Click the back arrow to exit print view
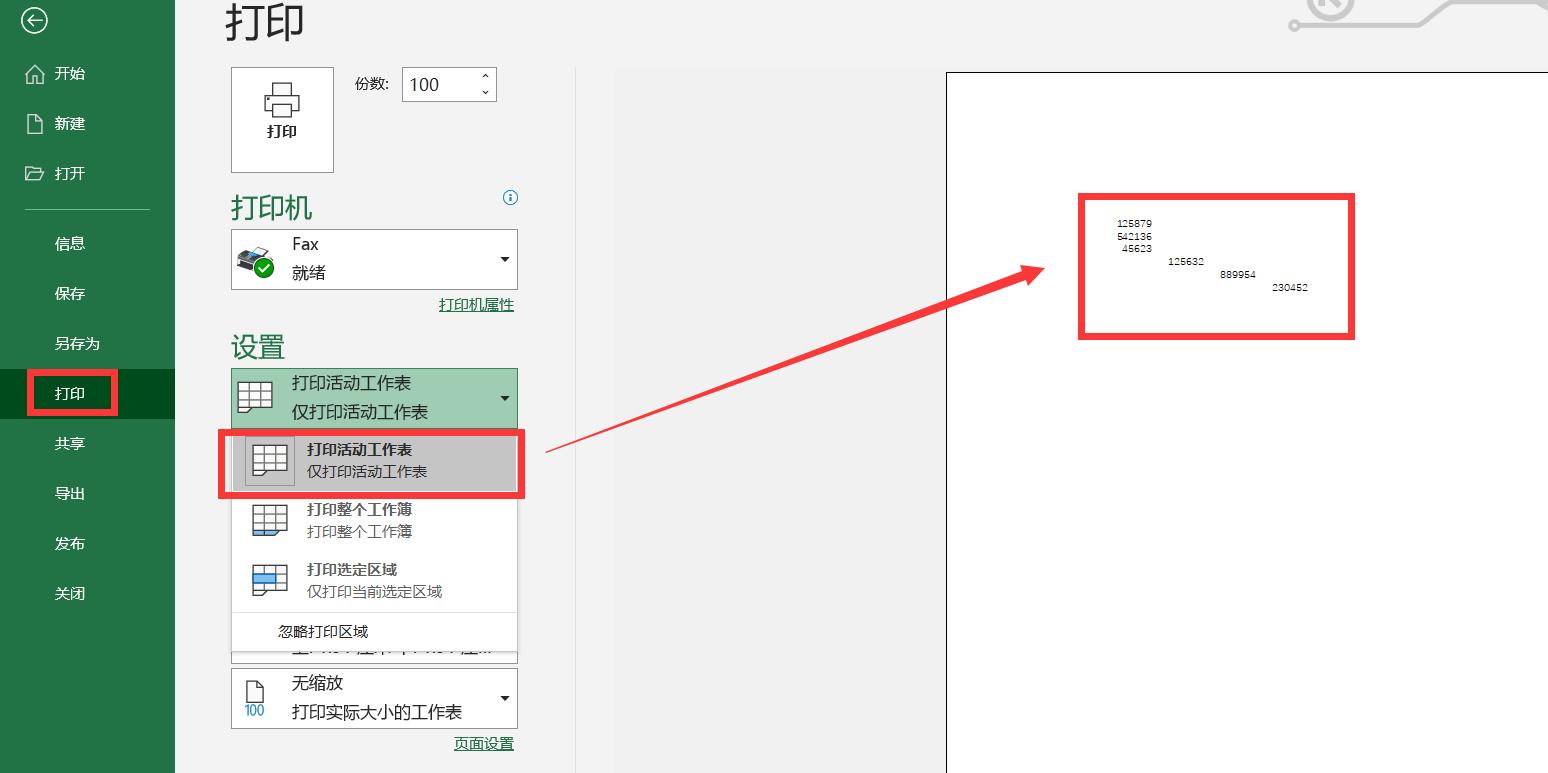This screenshot has width=1548, height=773. click(34, 20)
